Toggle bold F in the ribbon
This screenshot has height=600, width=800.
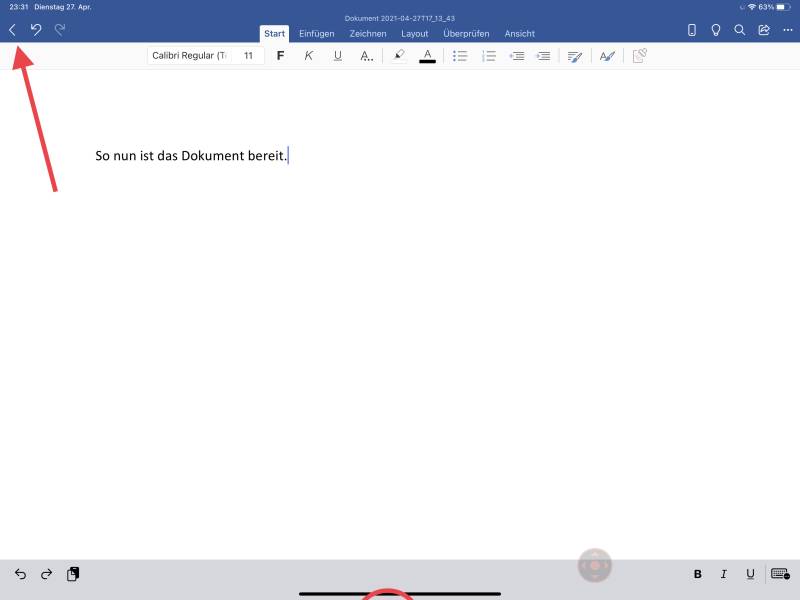tap(280, 56)
